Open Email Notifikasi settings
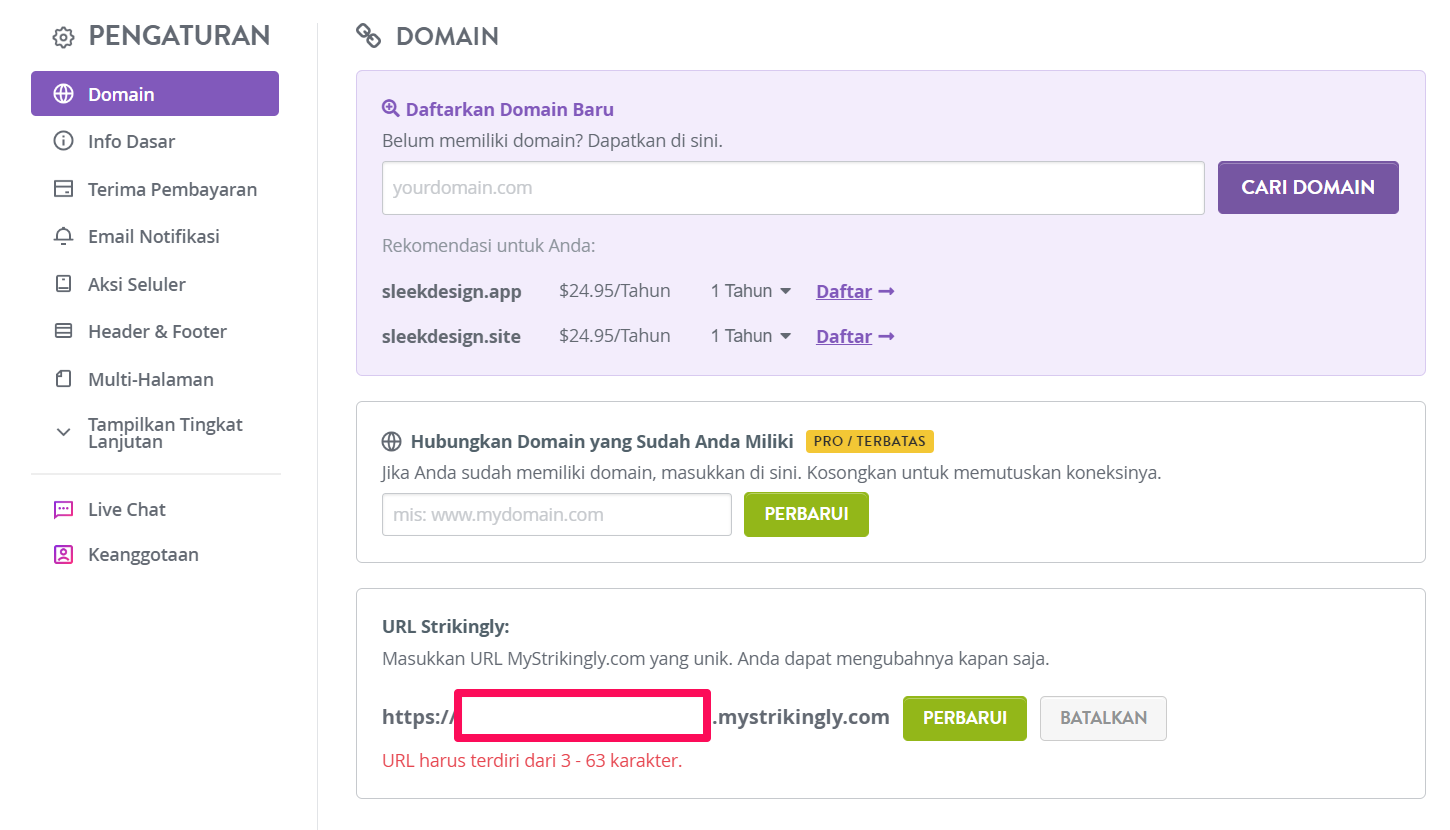This screenshot has height=830, width=1450. [155, 236]
